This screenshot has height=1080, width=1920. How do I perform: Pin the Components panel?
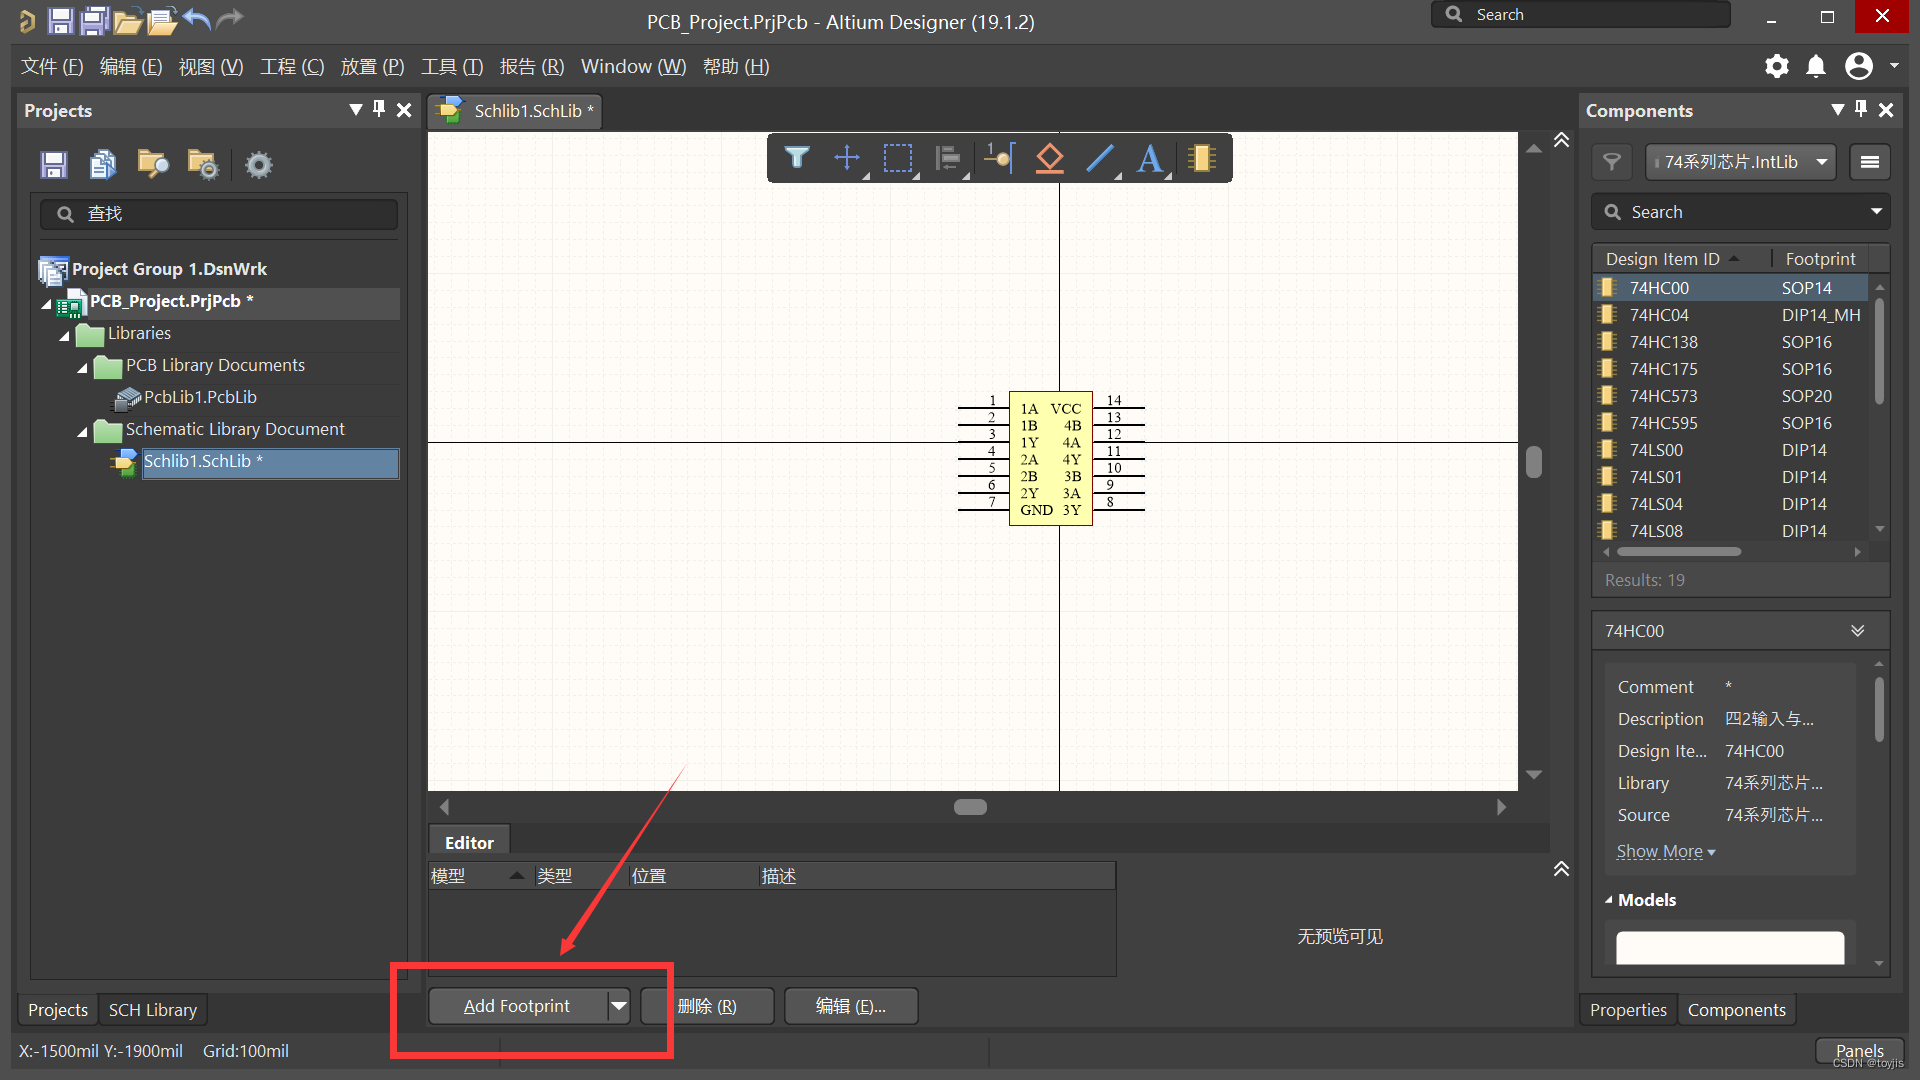point(1861,110)
